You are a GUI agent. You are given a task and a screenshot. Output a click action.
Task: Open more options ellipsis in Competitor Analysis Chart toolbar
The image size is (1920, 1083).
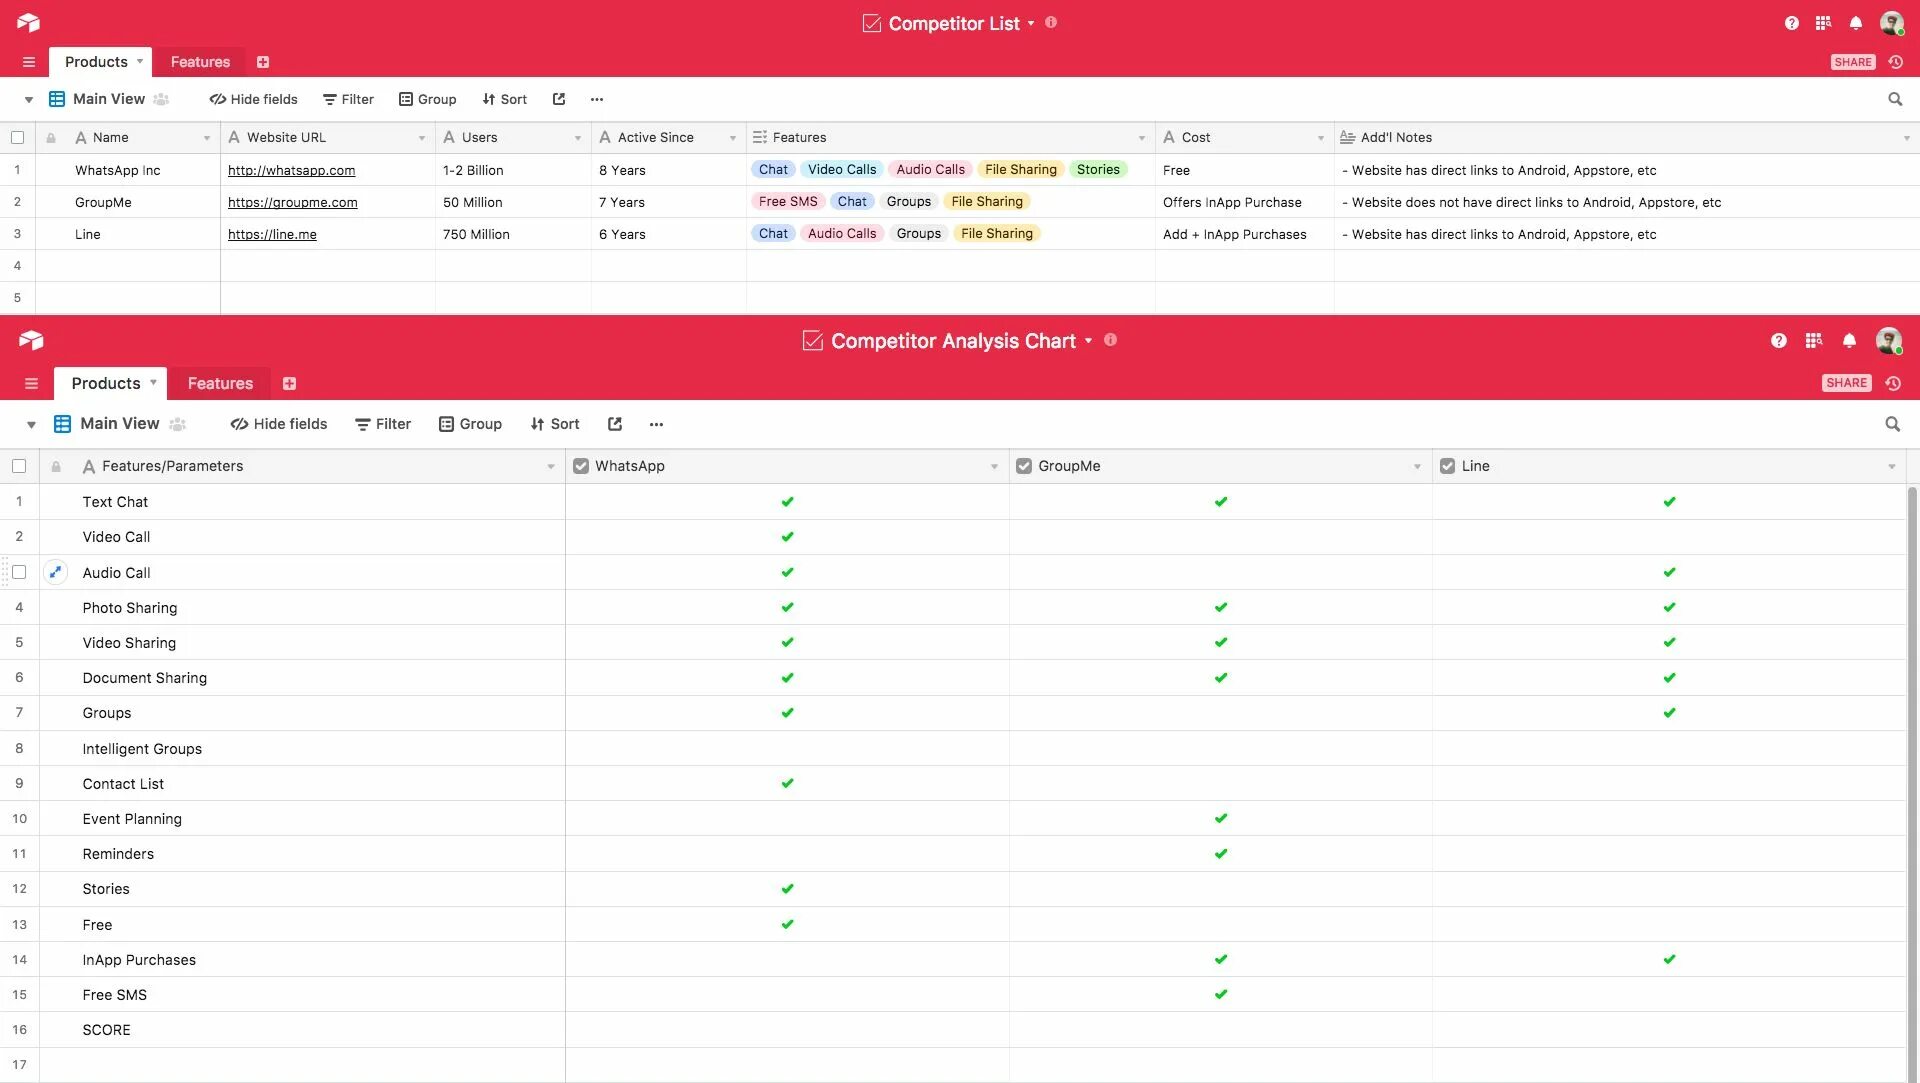(656, 424)
